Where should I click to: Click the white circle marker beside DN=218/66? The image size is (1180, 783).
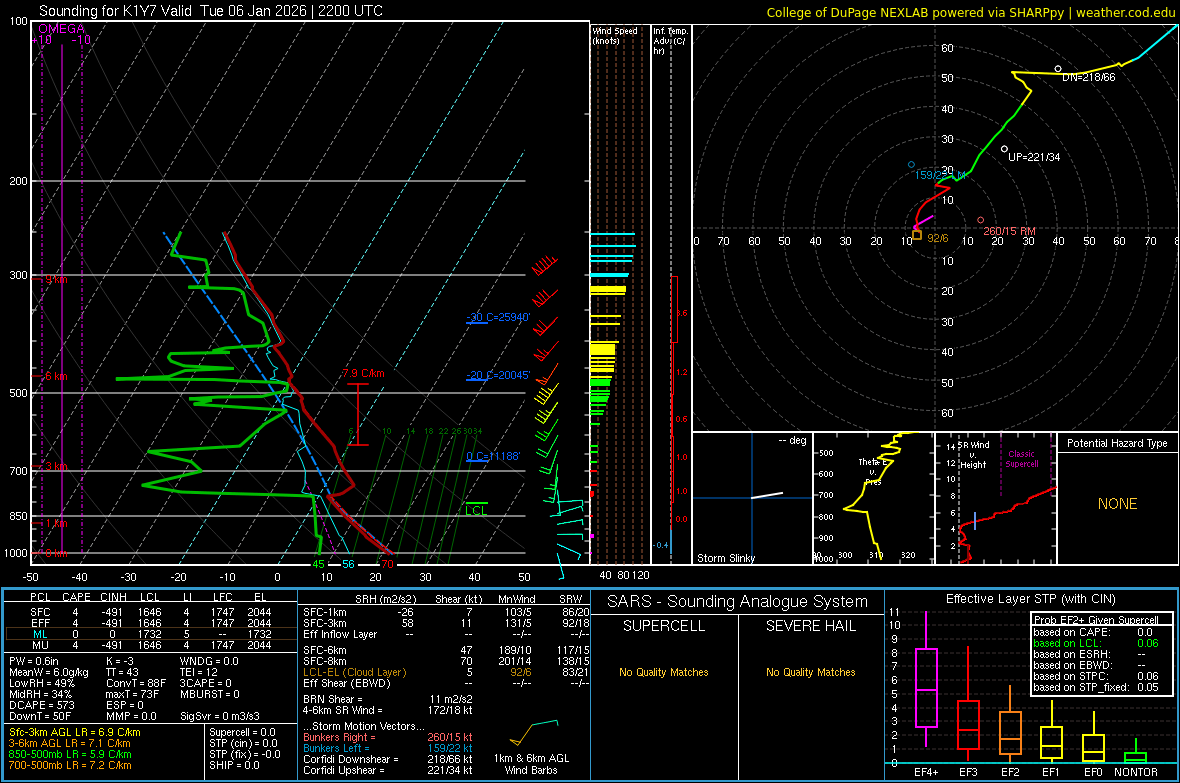point(1058,69)
